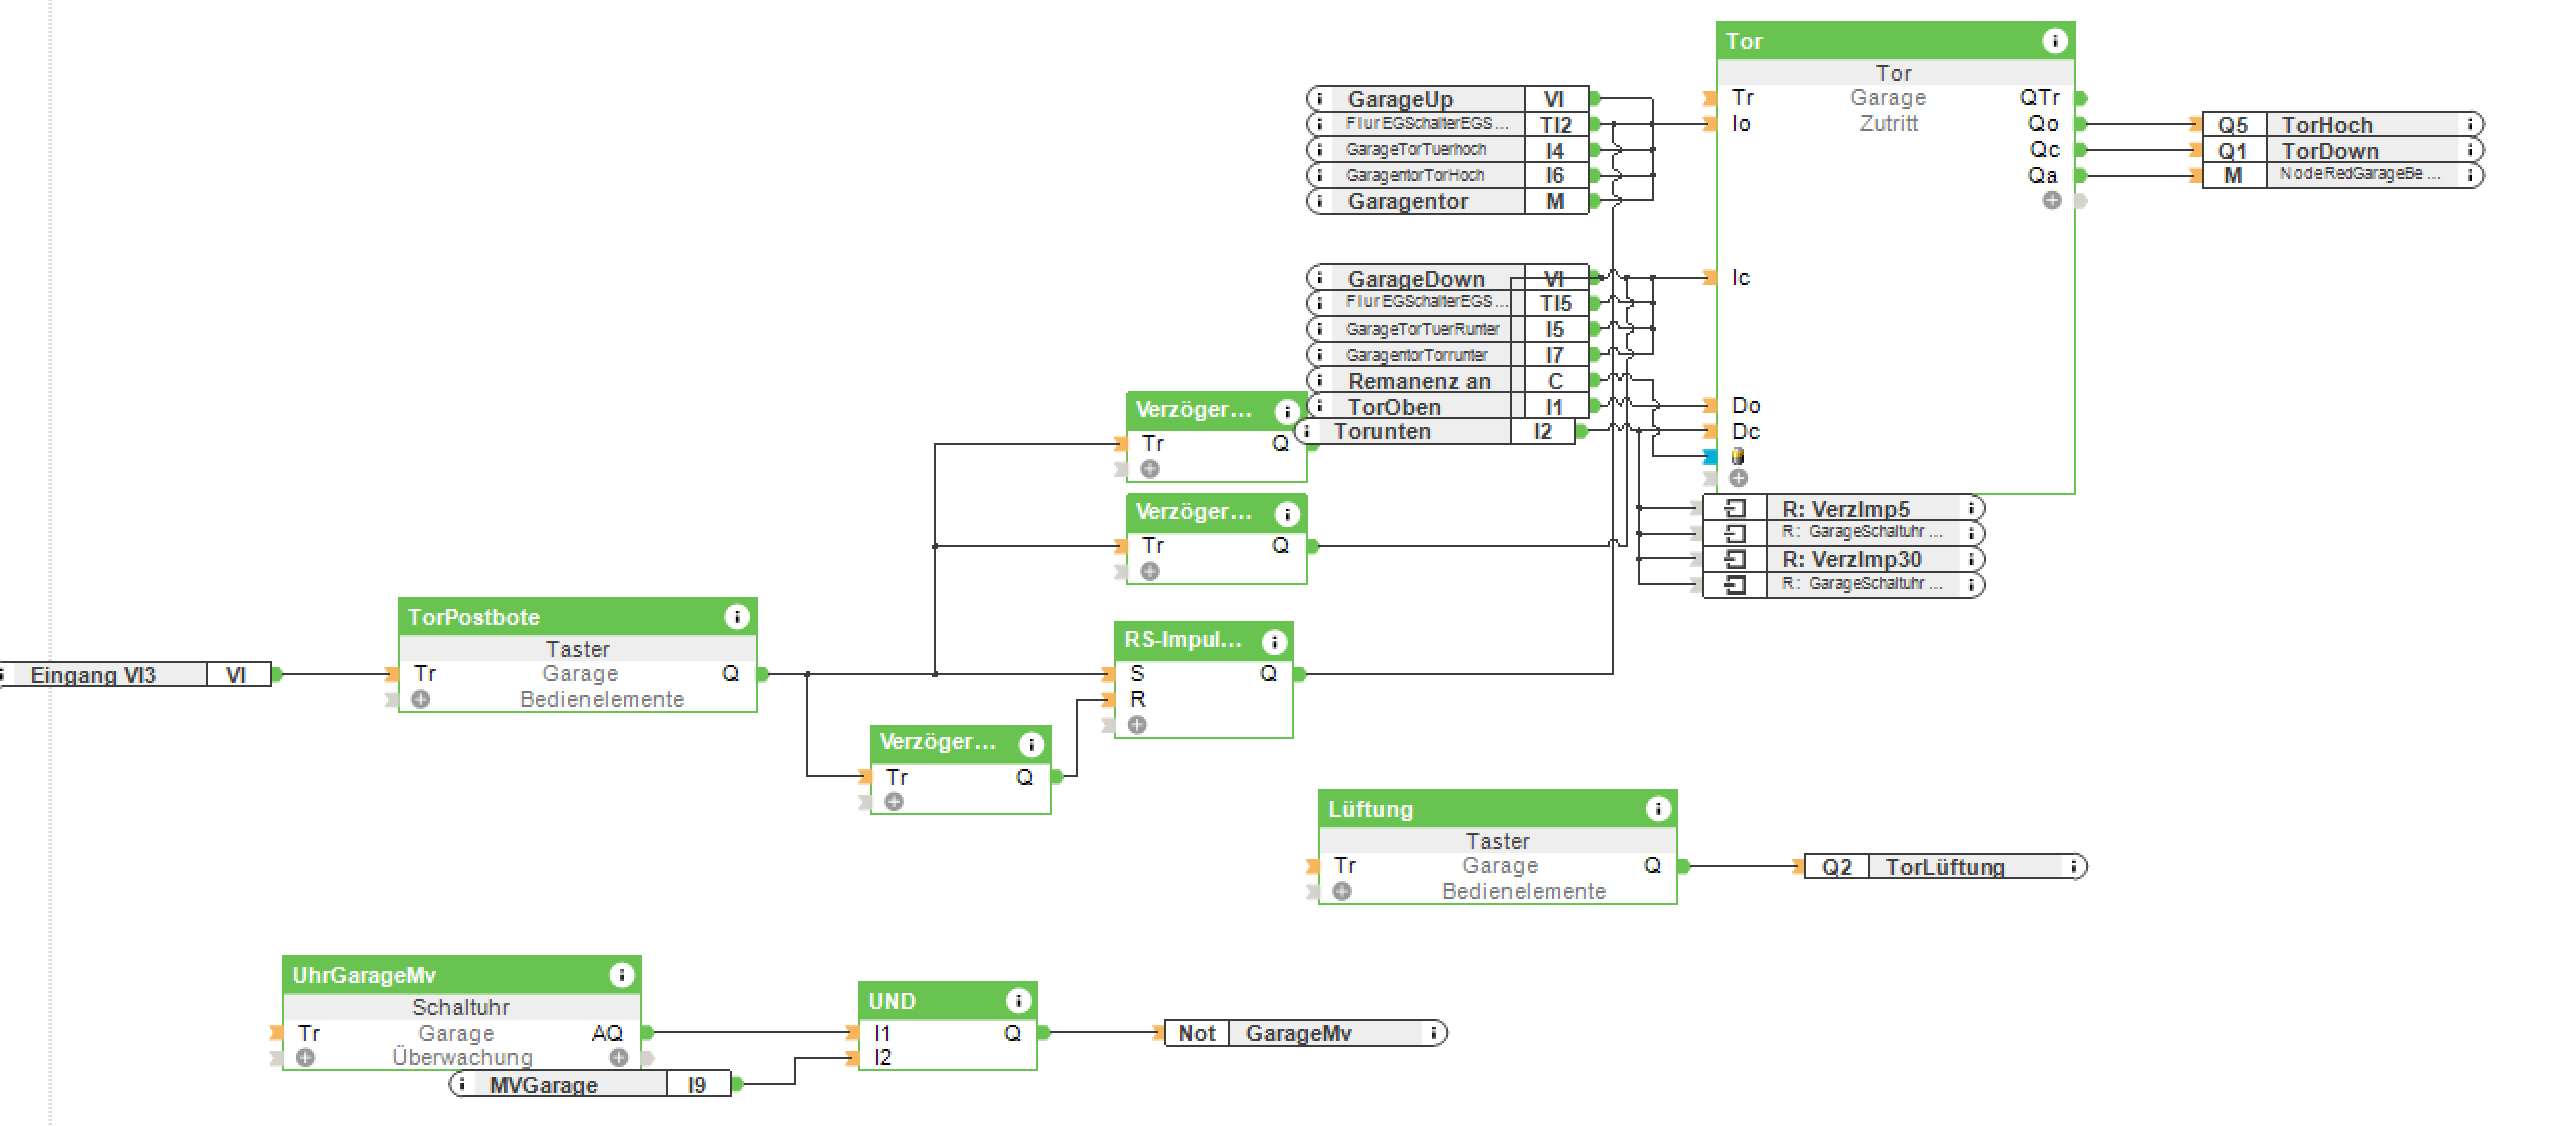Open info icon on TorPostbote block
This screenshot has height=1126, width=2572.
tap(736, 617)
